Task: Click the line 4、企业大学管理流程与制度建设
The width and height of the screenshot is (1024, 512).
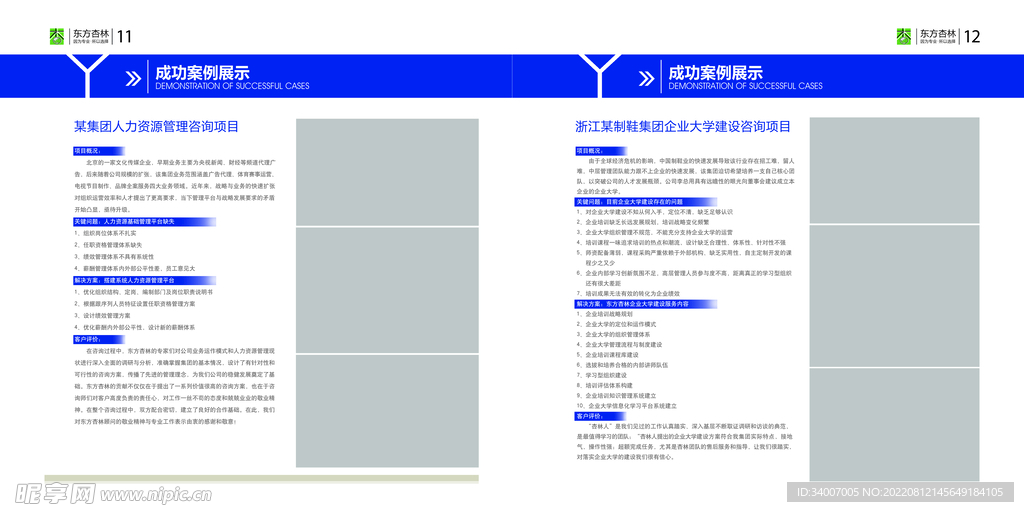Action: point(619,344)
